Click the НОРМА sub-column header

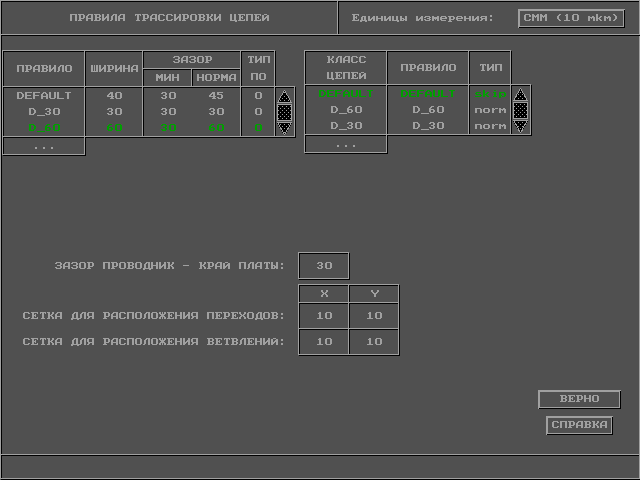[x=216, y=78]
